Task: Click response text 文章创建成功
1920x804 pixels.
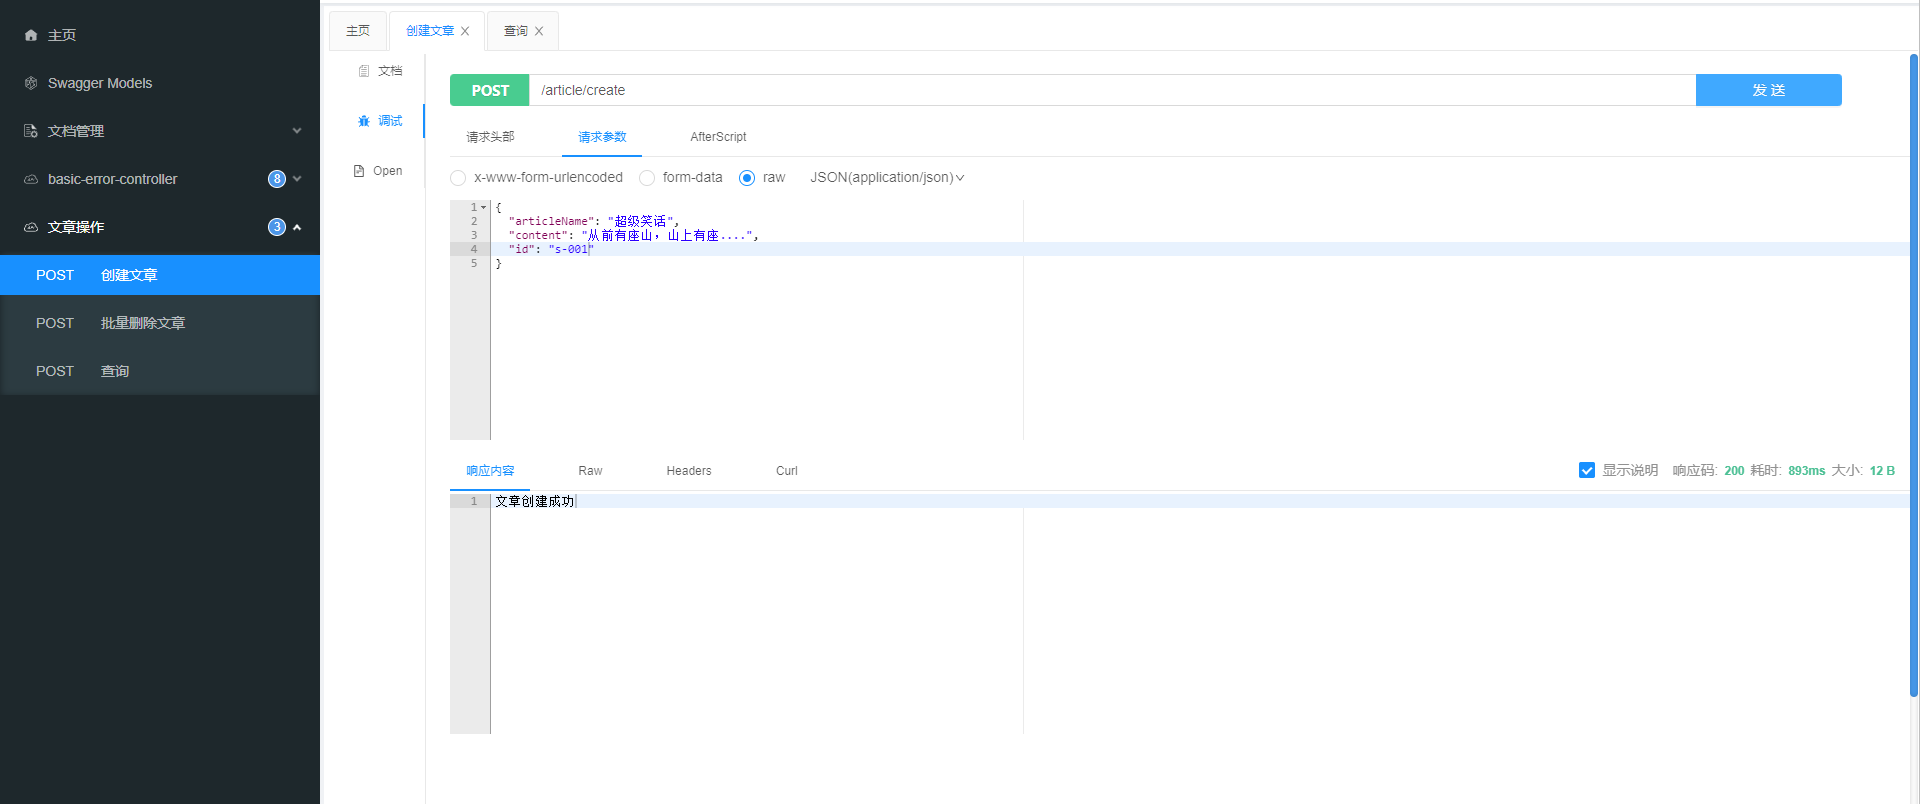Action: [535, 501]
